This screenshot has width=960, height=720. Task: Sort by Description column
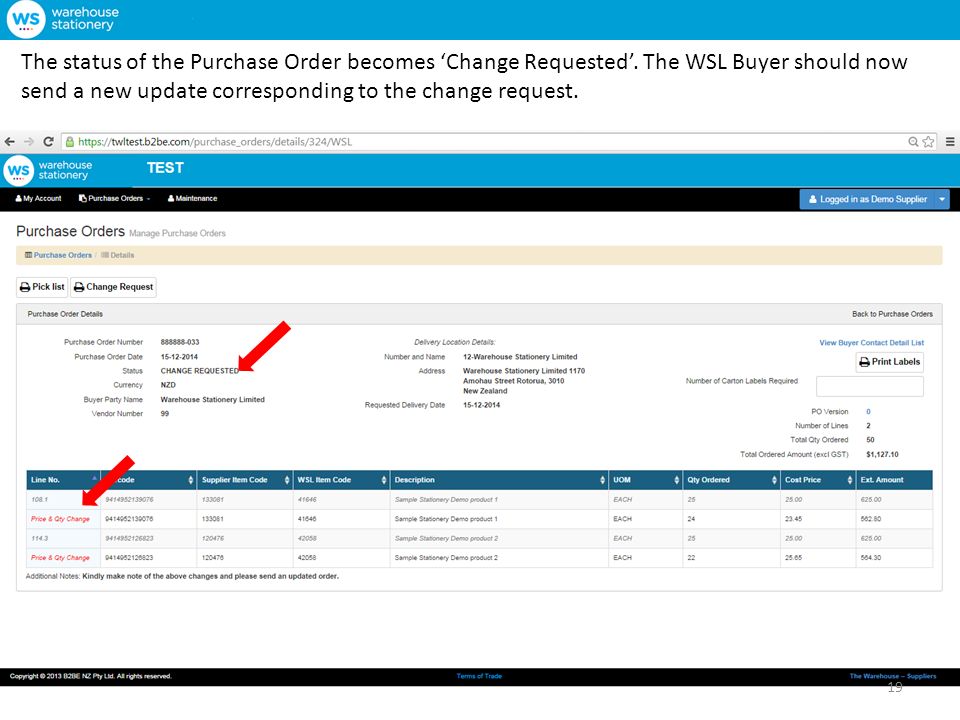[x=499, y=480]
